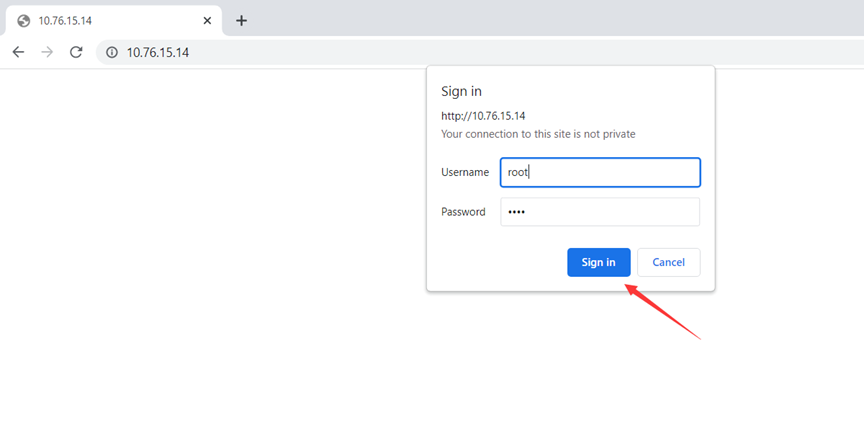Click the back navigation arrow
Viewport: 864px width, 421px height.
(x=18, y=52)
